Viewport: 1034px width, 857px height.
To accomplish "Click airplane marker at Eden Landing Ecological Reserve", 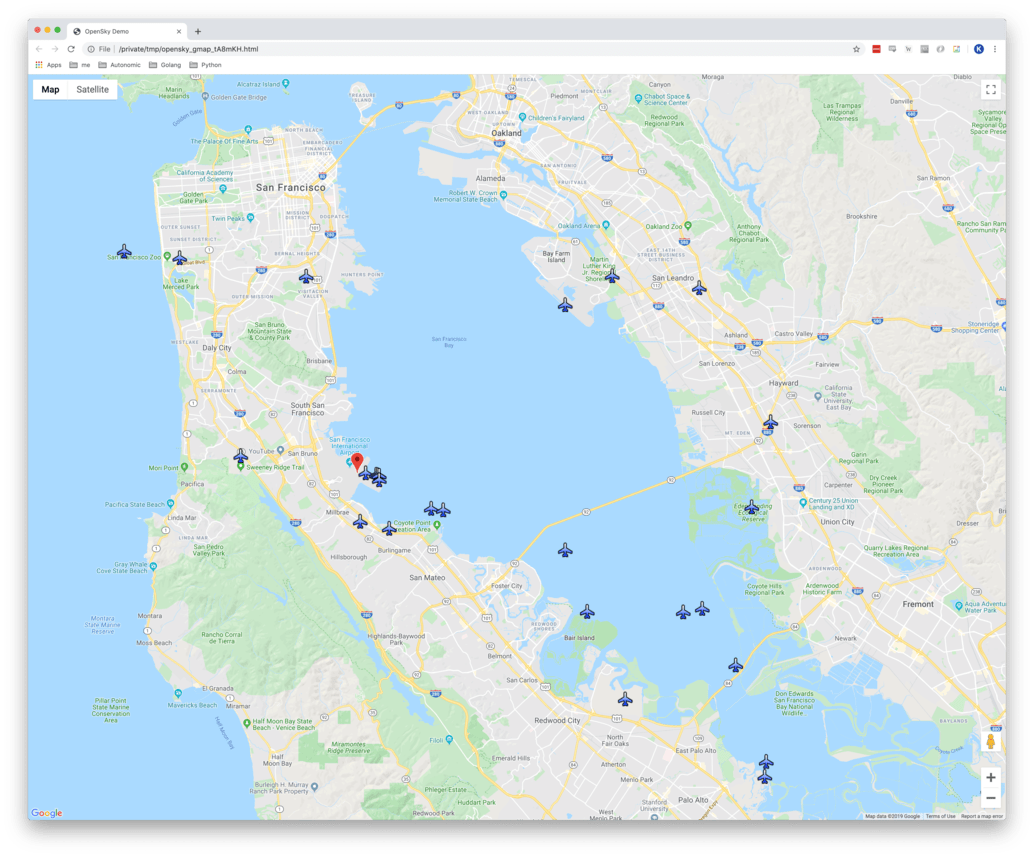I will [751, 506].
